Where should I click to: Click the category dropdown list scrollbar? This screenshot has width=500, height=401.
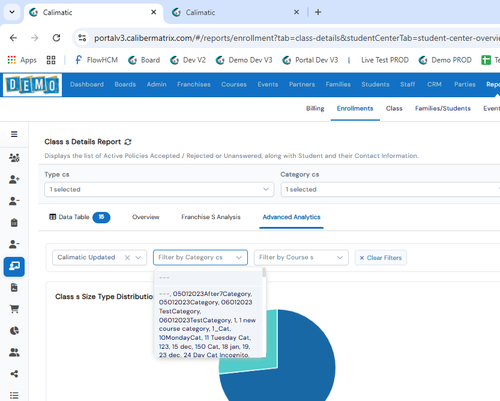(x=264, y=272)
